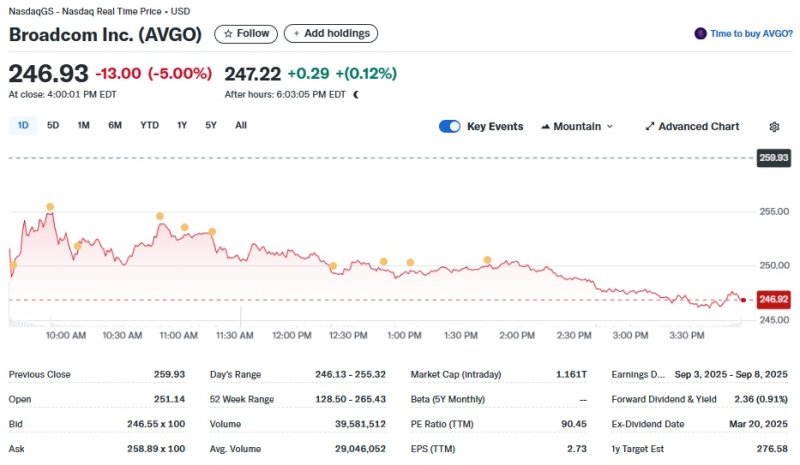Click the red 246.92 current price label
The width and height of the screenshot is (800, 465).
774,299
